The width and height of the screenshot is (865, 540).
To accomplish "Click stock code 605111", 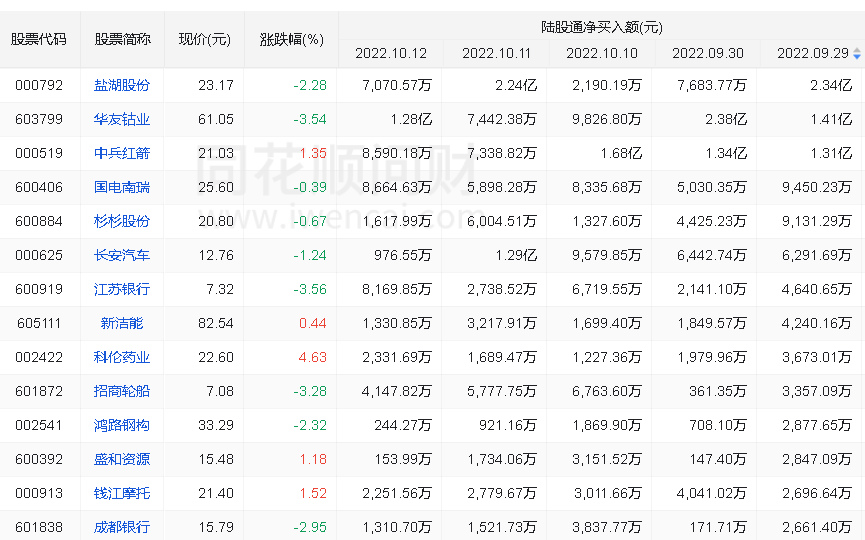I will (x=39, y=323).
